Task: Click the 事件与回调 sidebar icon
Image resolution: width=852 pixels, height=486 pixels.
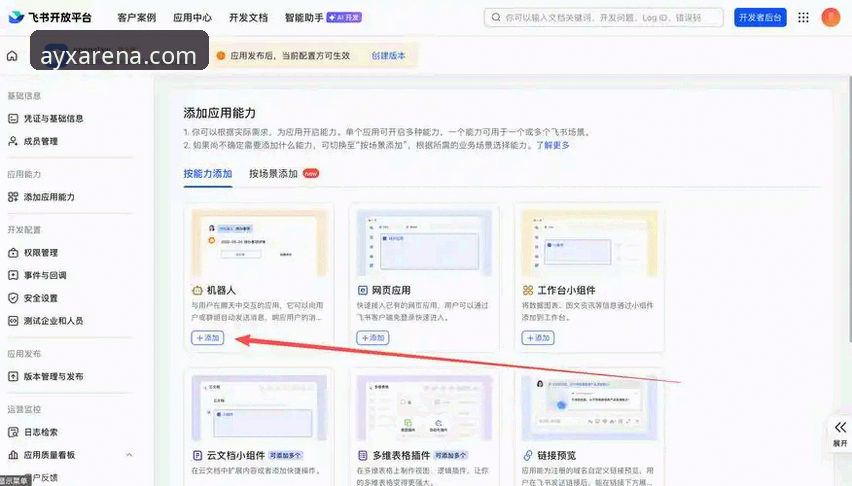Action: click(x=13, y=275)
